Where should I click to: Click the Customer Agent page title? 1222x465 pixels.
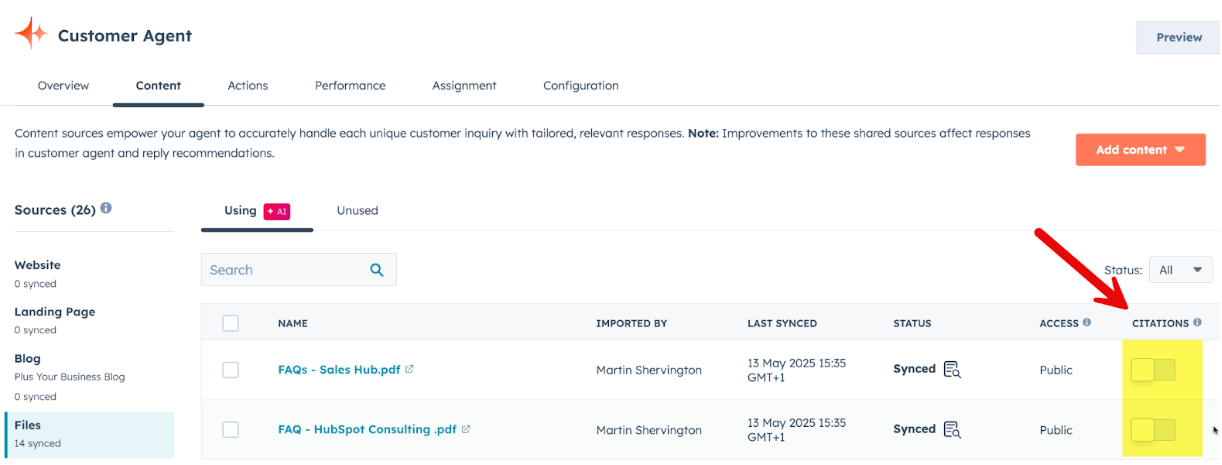[125, 36]
